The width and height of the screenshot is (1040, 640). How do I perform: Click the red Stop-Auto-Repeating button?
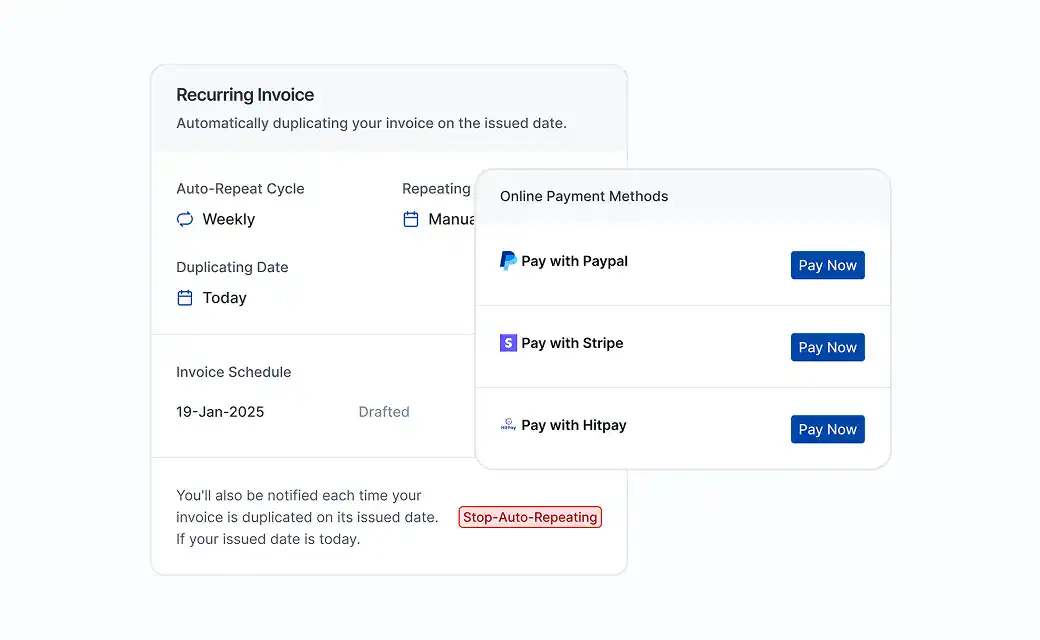(x=530, y=517)
